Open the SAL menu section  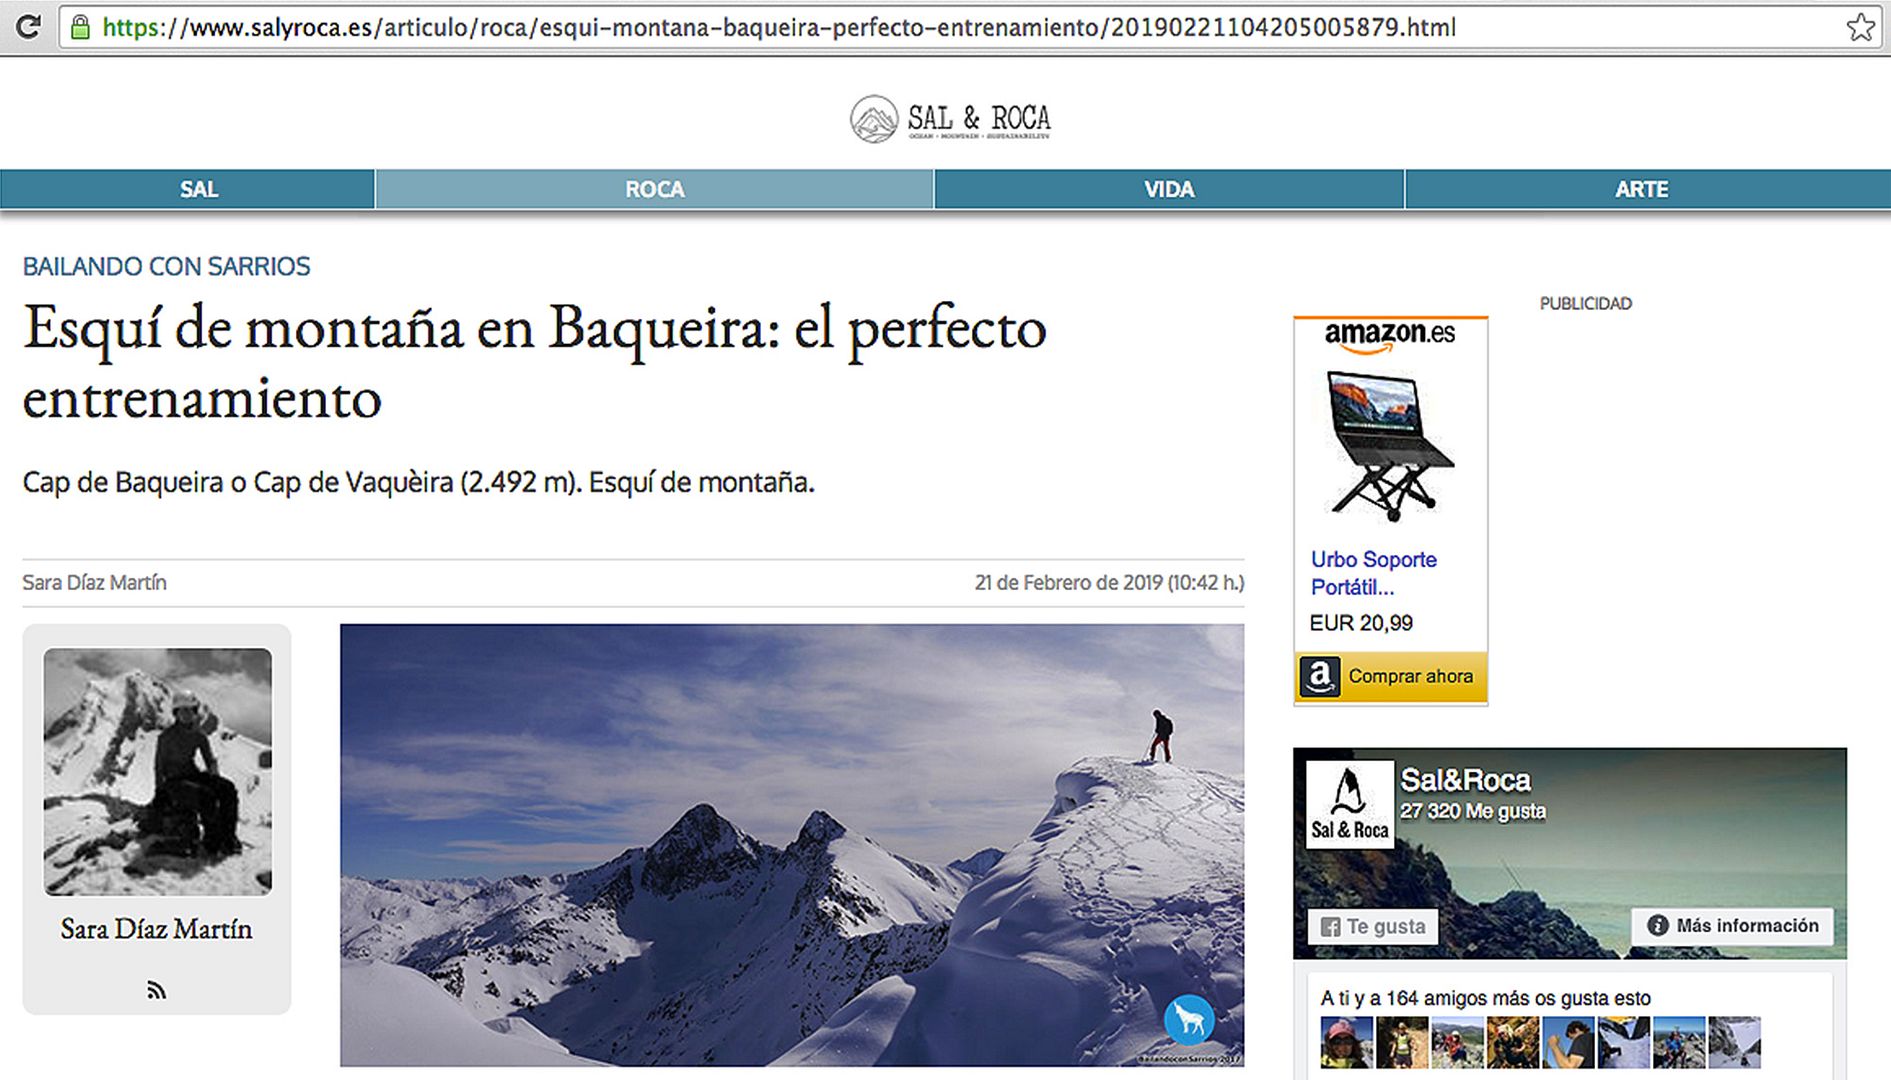198,189
